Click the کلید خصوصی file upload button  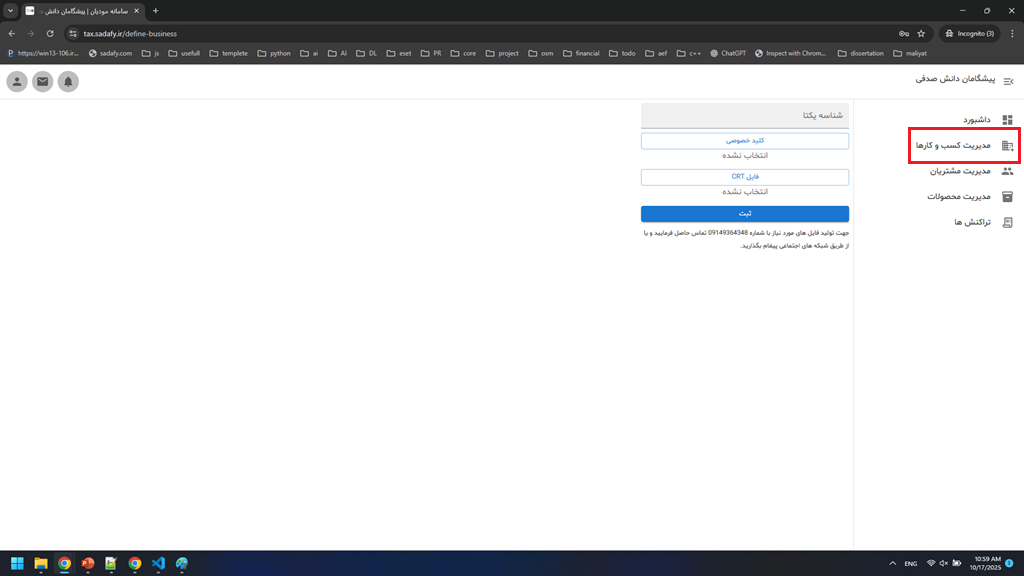[744, 141]
